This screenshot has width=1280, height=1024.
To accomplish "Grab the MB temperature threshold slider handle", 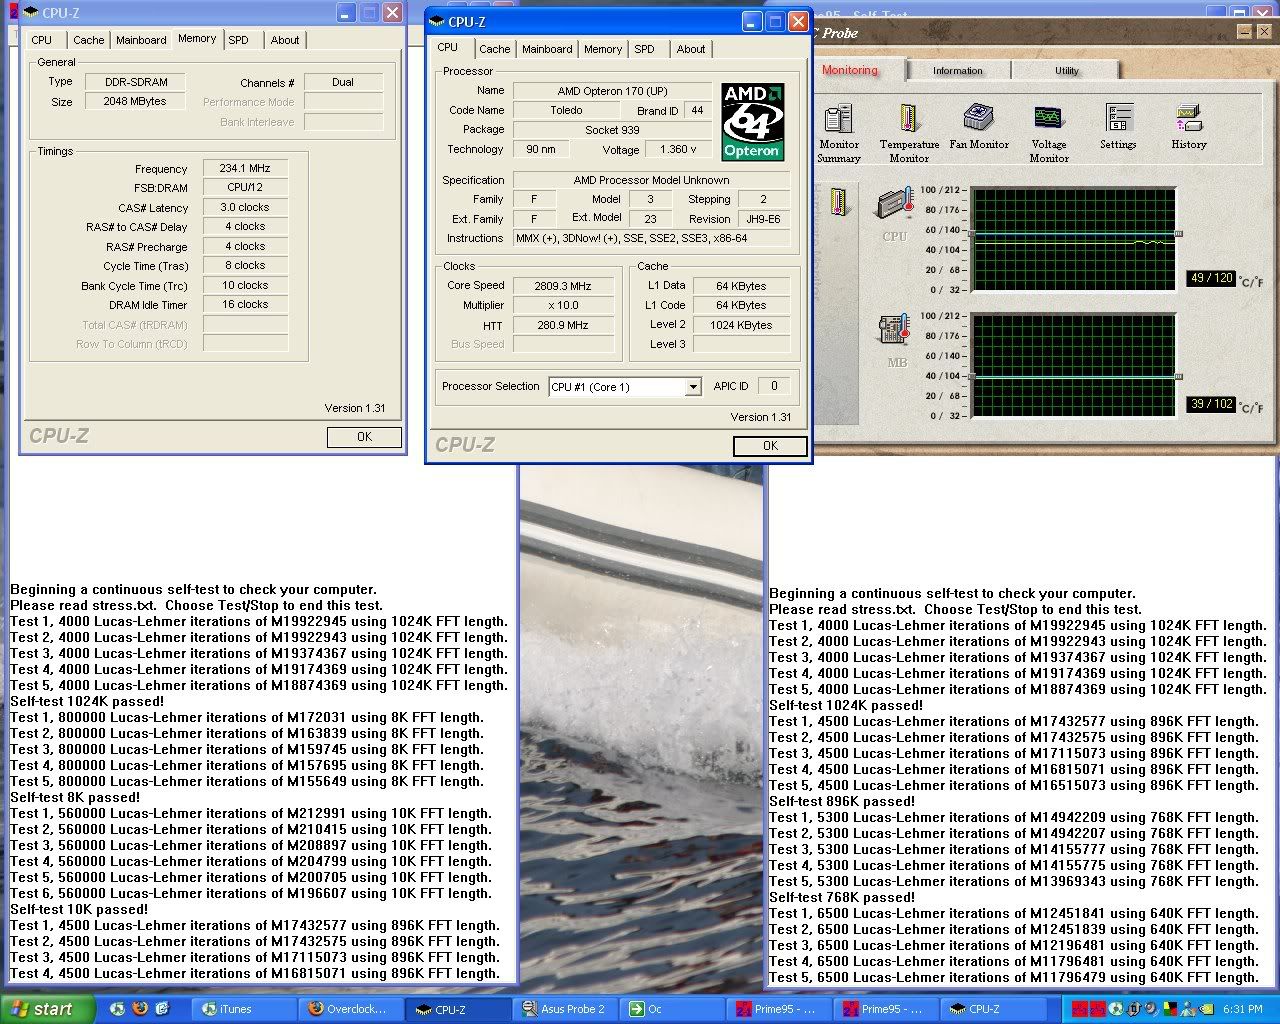I will point(1179,376).
